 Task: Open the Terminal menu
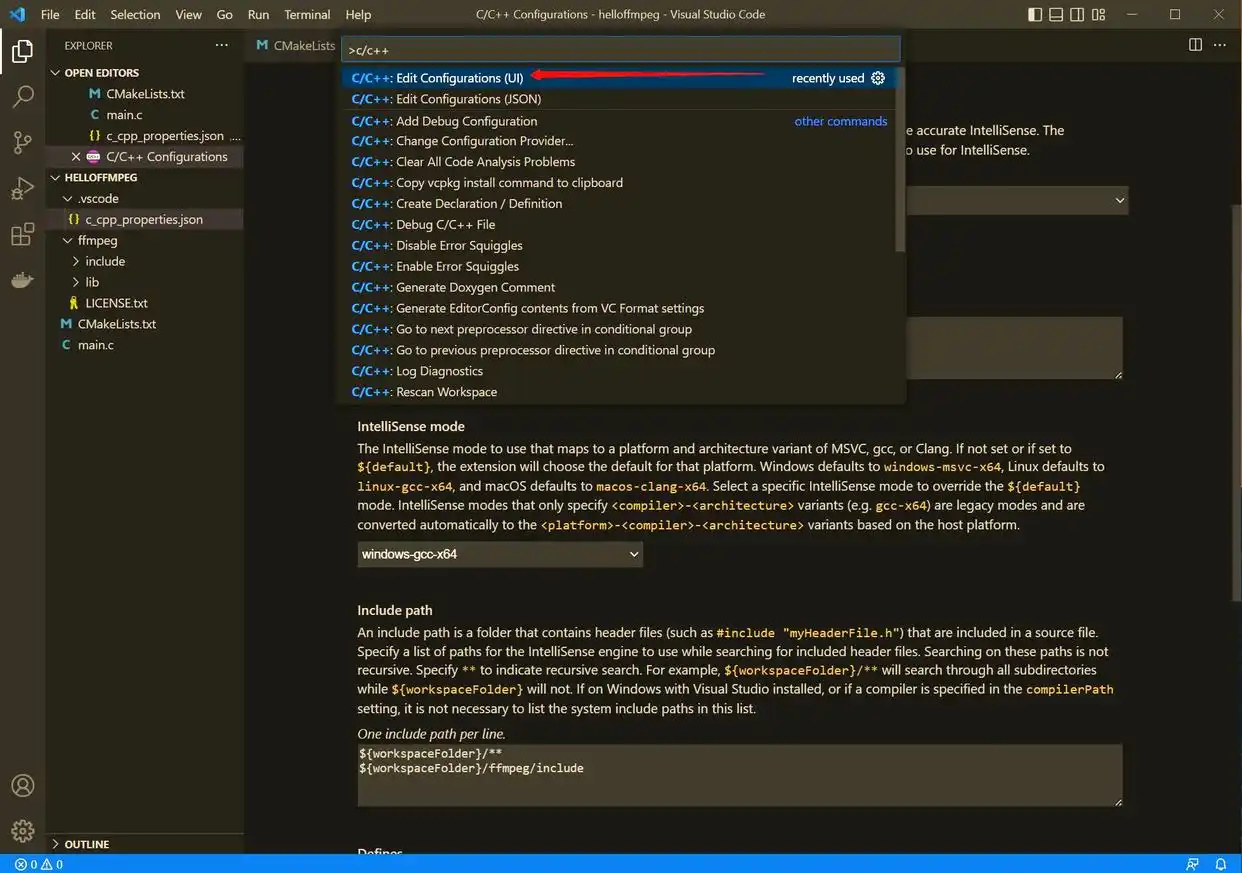coord(306,14)
